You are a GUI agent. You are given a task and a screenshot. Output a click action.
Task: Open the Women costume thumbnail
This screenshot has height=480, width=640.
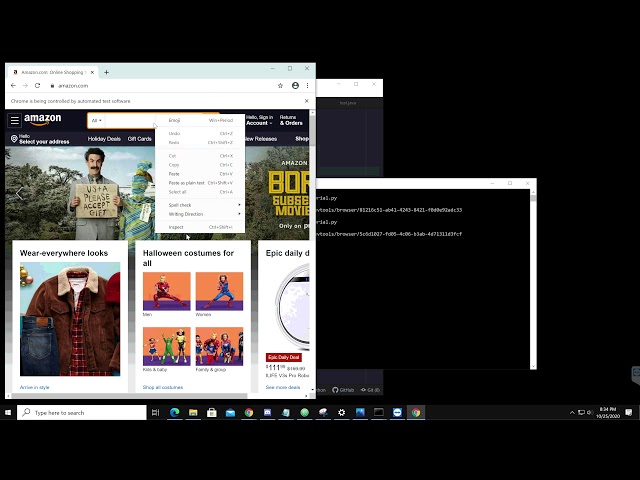(220, 291)
